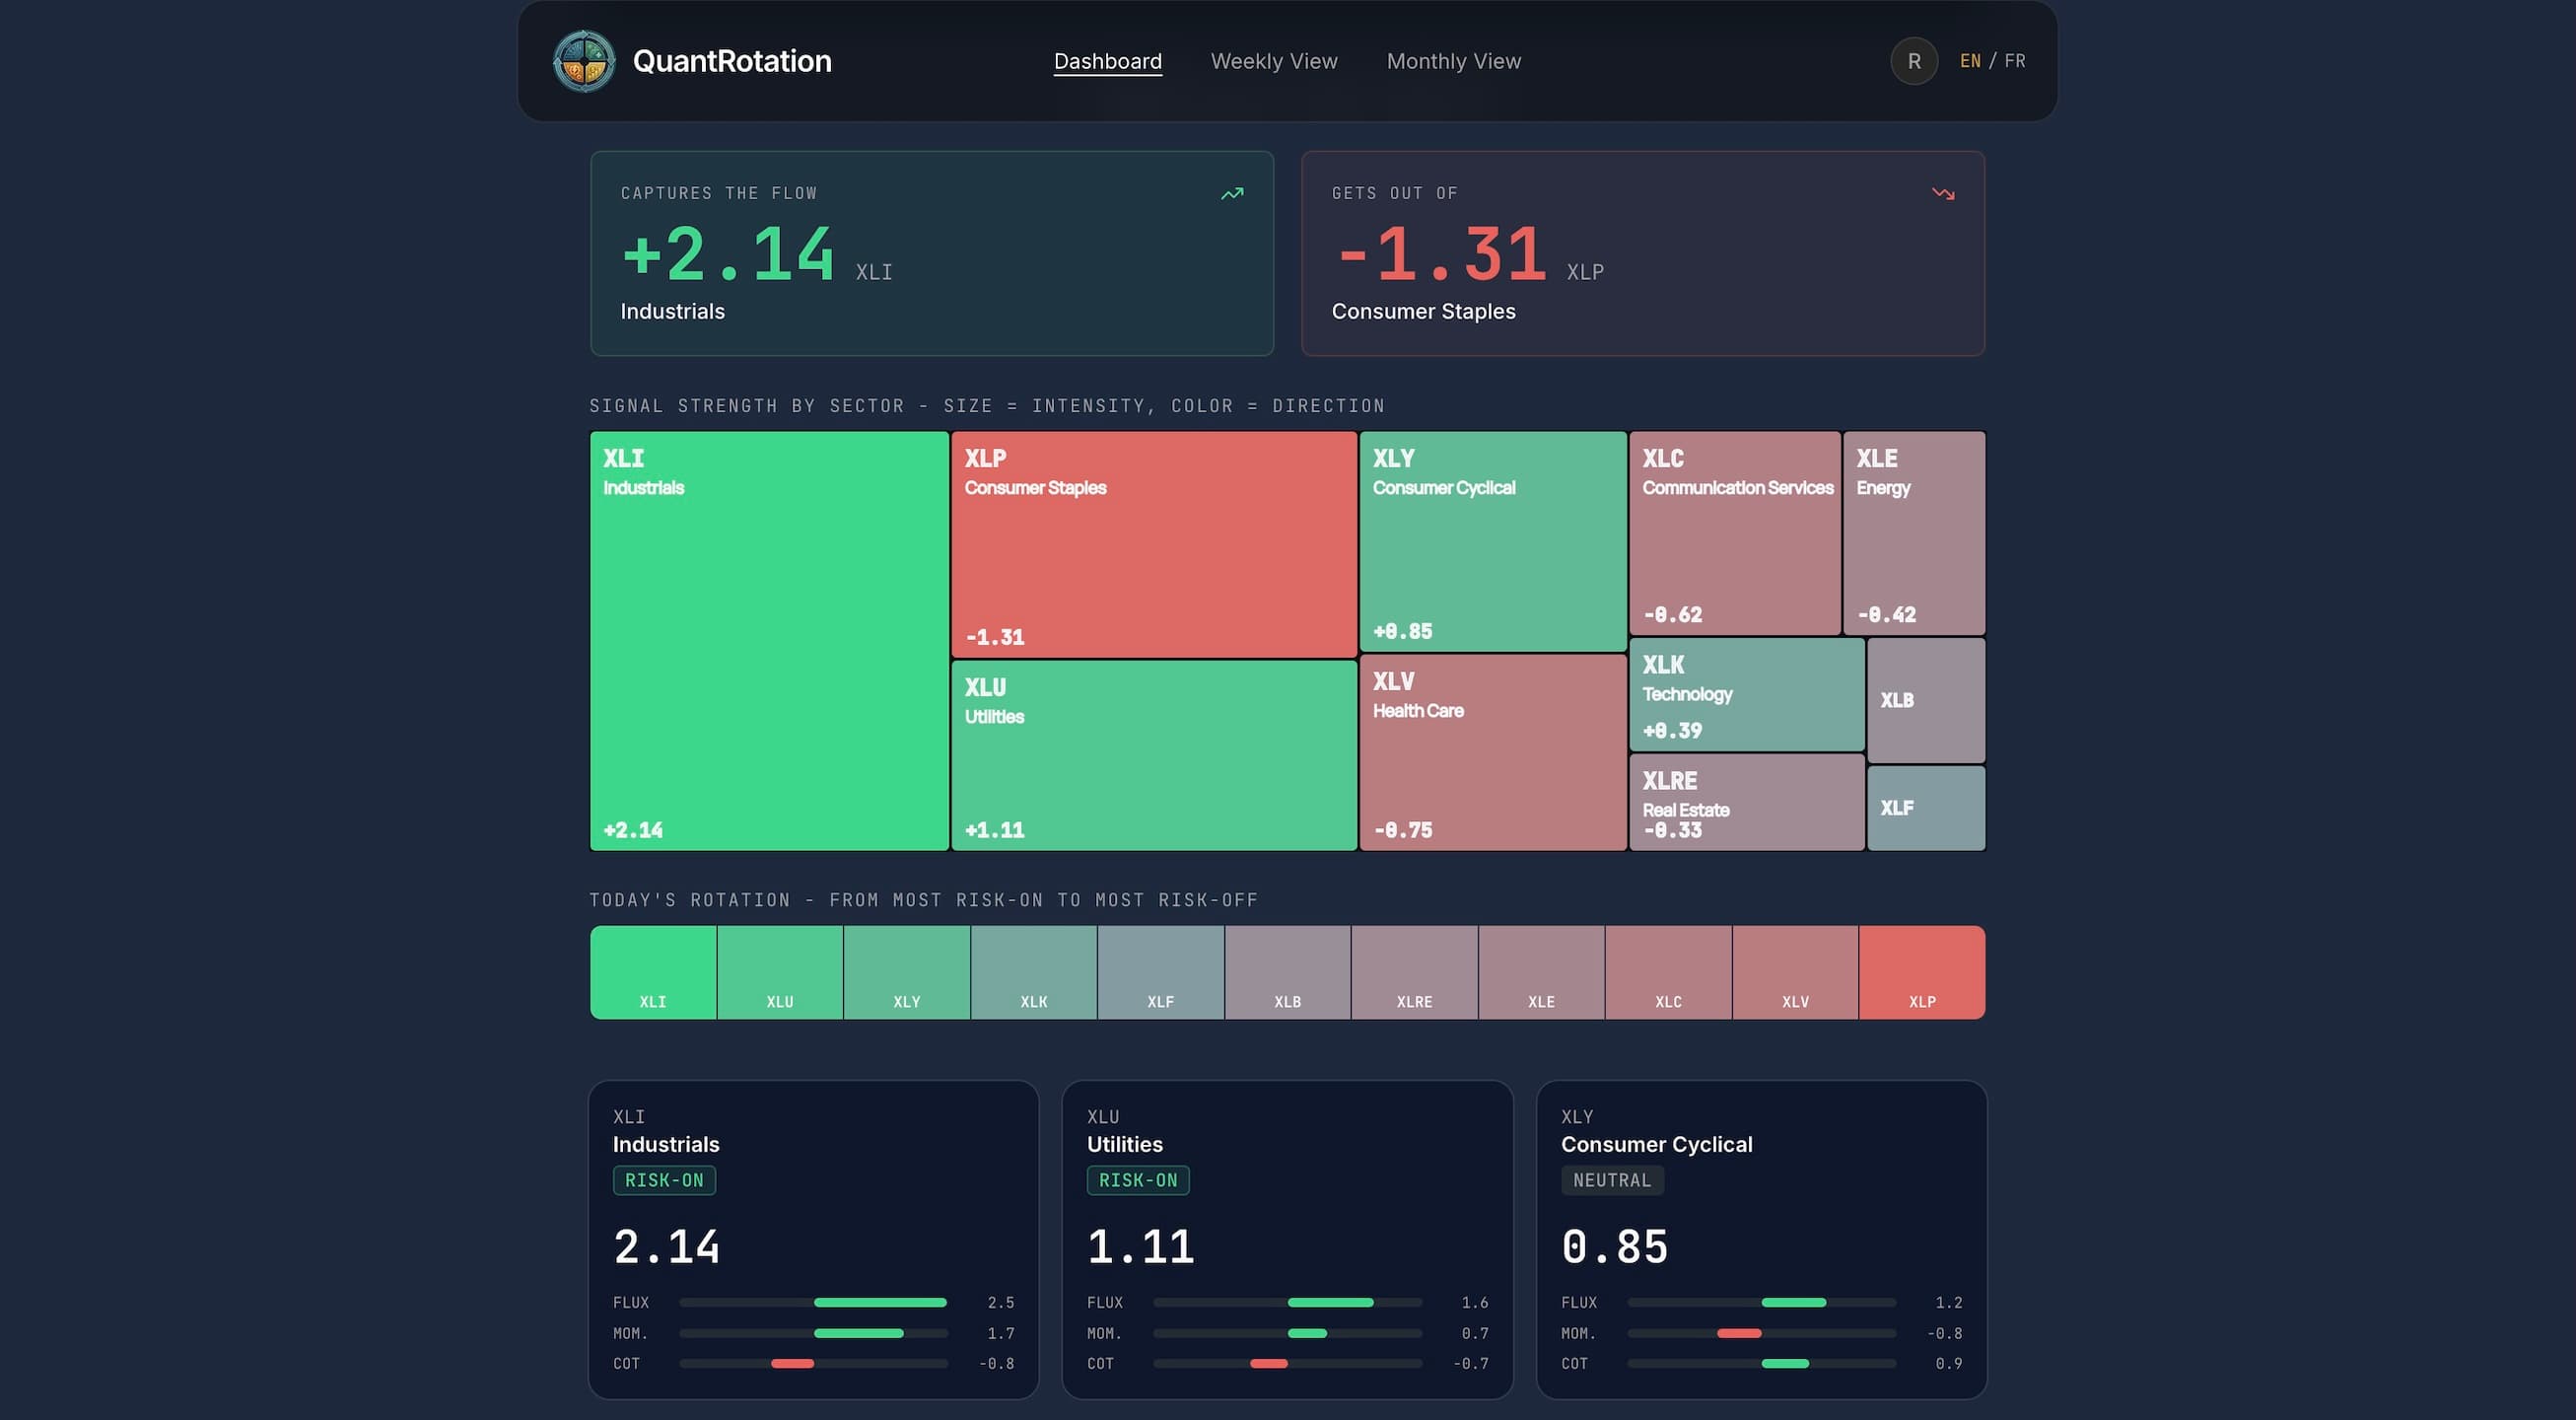Select the XLB treemap tile
The height and width of the screenshot is (1420, 2576).
(x=1926, y=700)
